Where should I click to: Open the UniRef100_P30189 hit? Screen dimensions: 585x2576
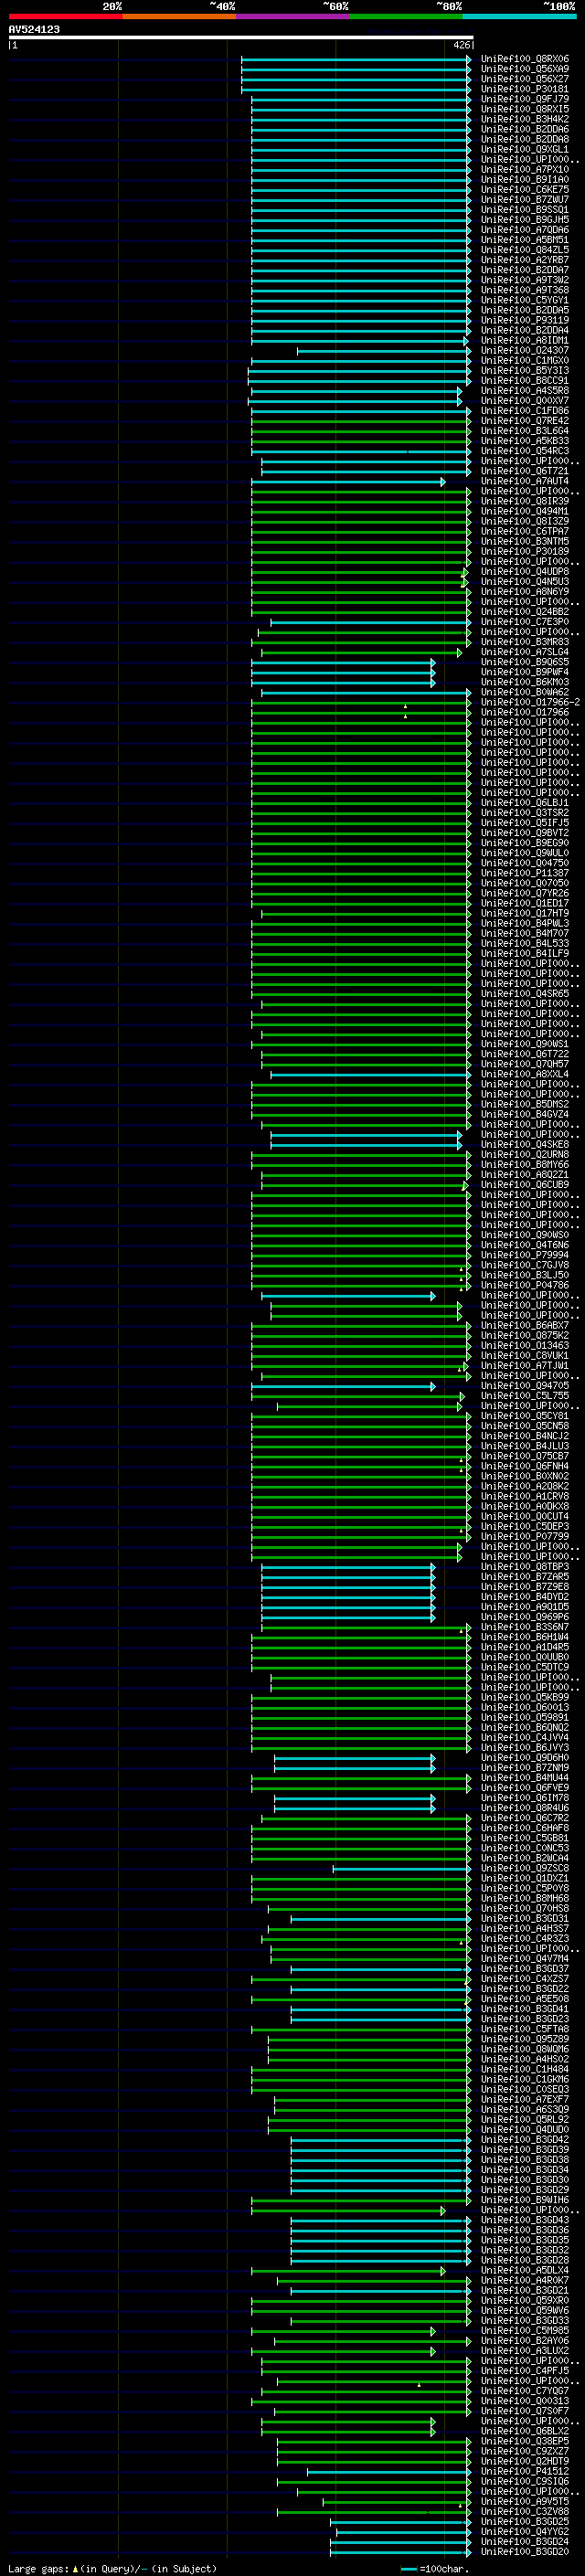point(525,551)
